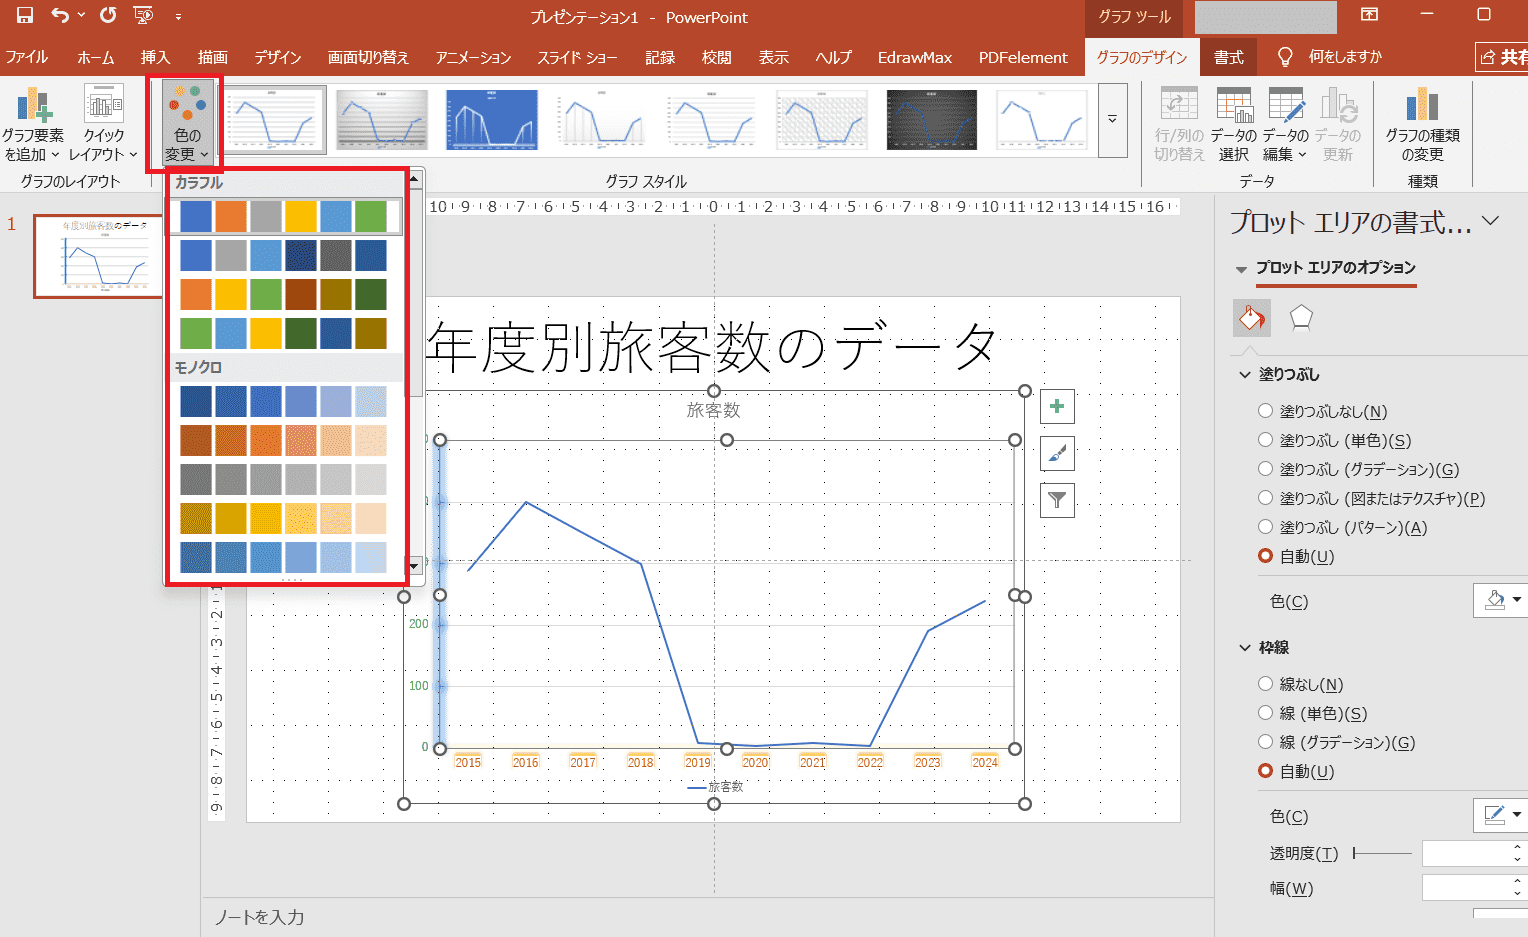Switch to the 書式 tab
This screenshot has height=937, width=1528.
pos(1228,57)
